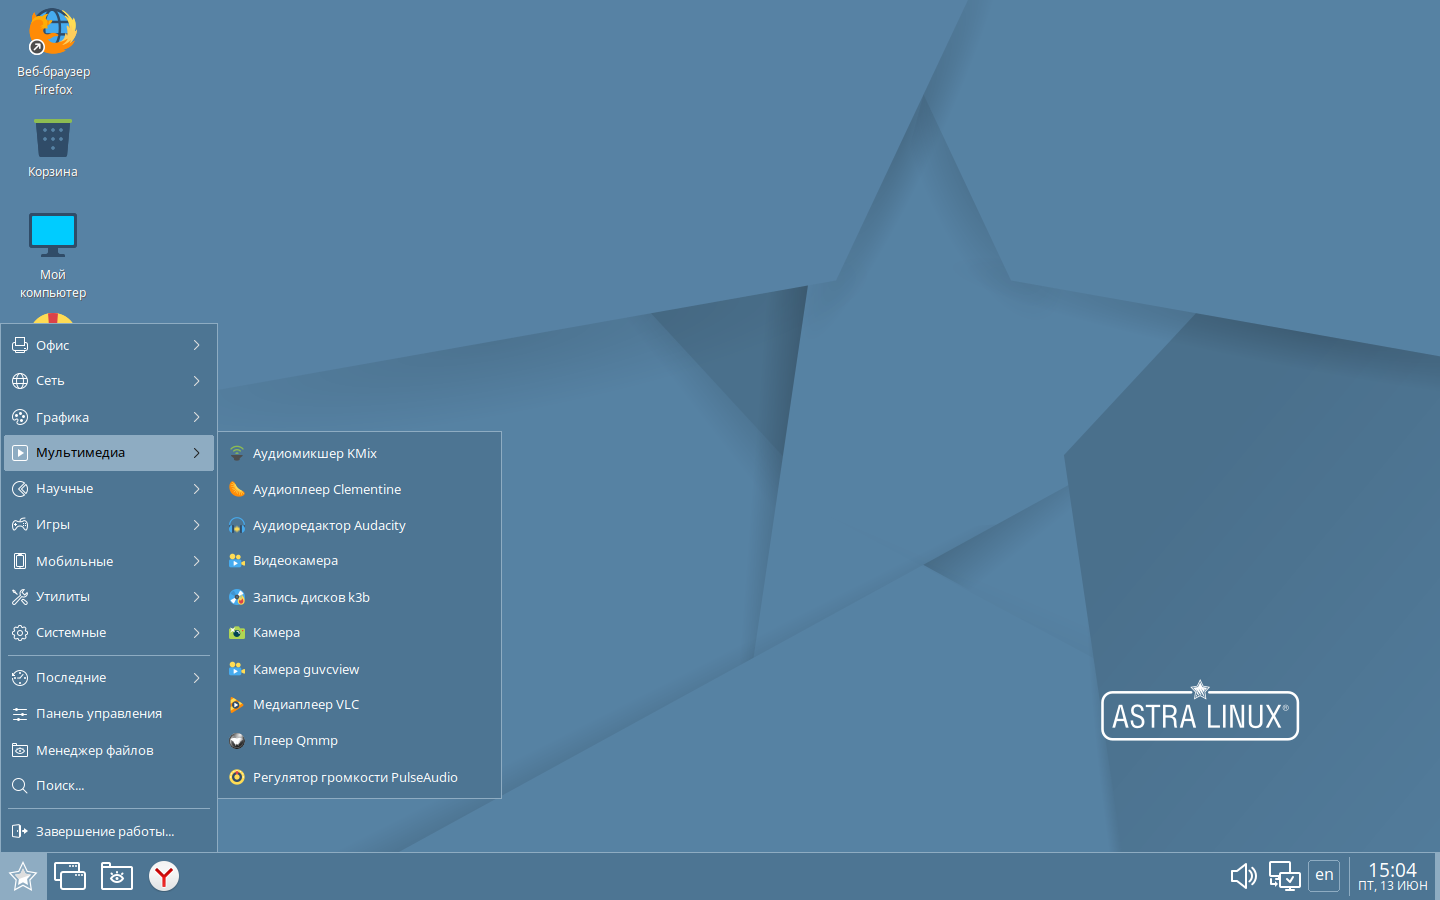Open file manager from taskbar icon
Image resolution: width=1440 pixels, height=900 pixels.
point(117,877)
